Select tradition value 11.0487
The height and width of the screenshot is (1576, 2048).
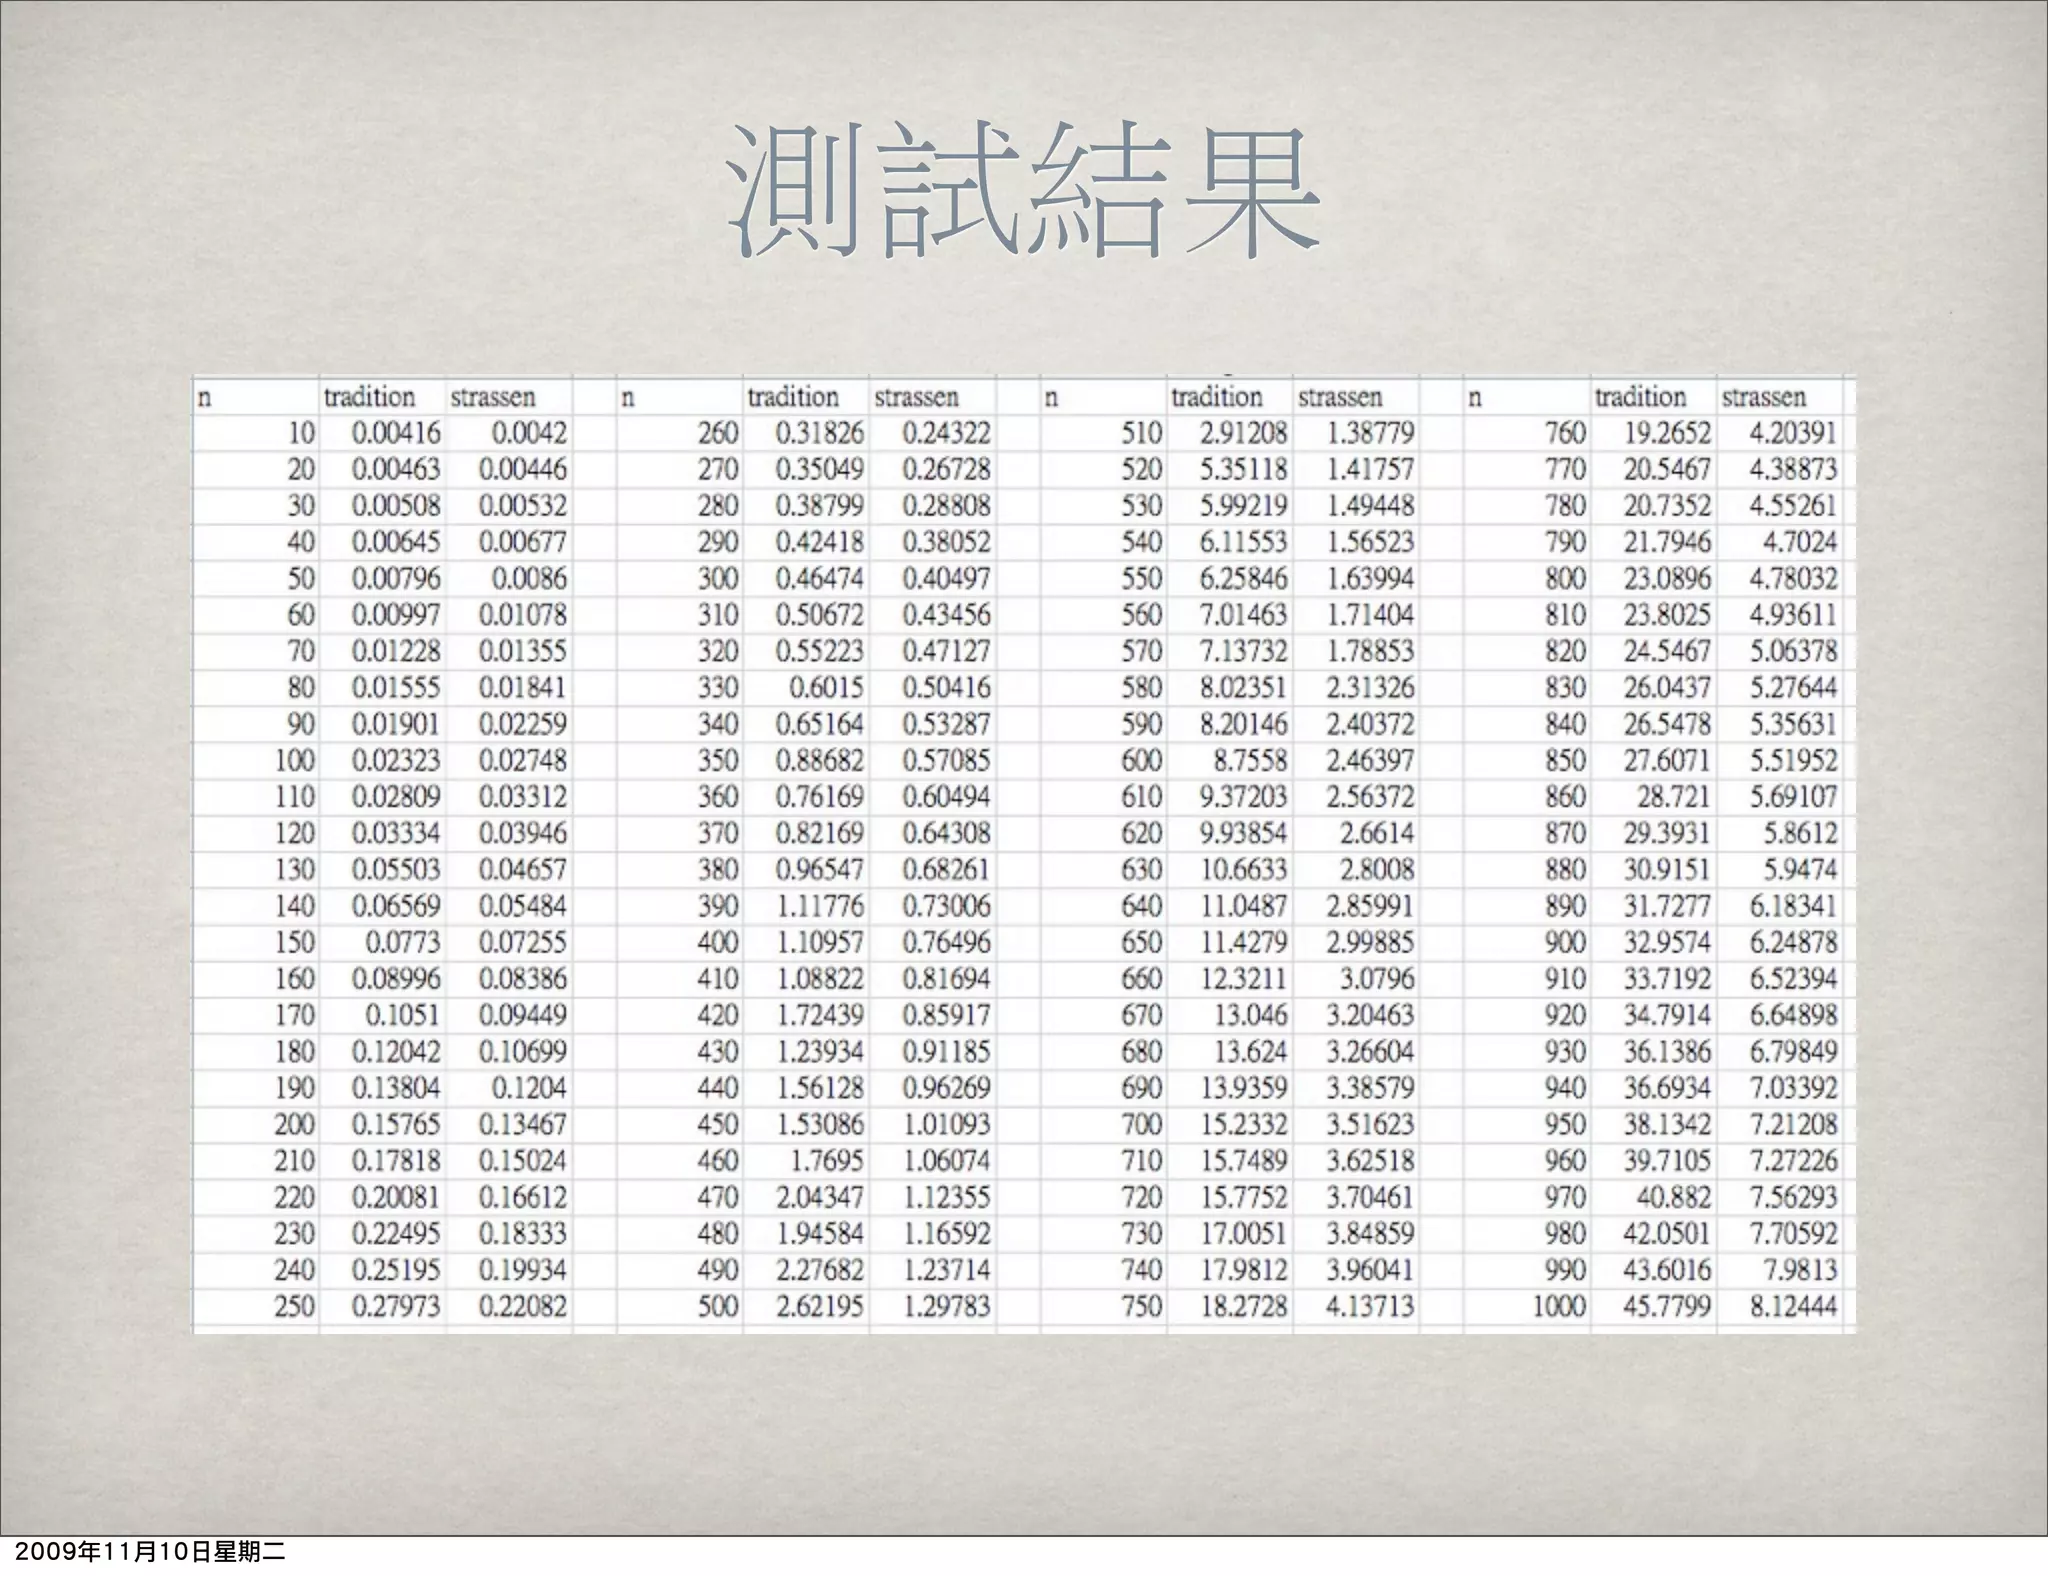pyautogui.click(x=1244, y=906)
